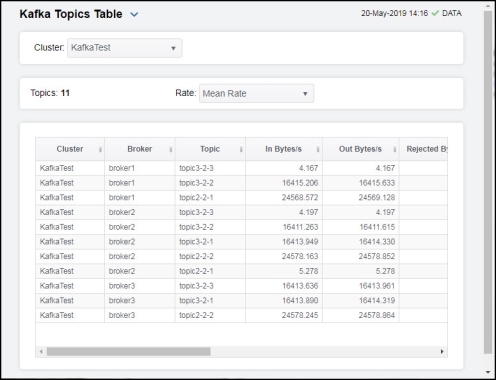
Task: Click the timestamp 20-May-2019 14:16
Action: tap(394, 13)
